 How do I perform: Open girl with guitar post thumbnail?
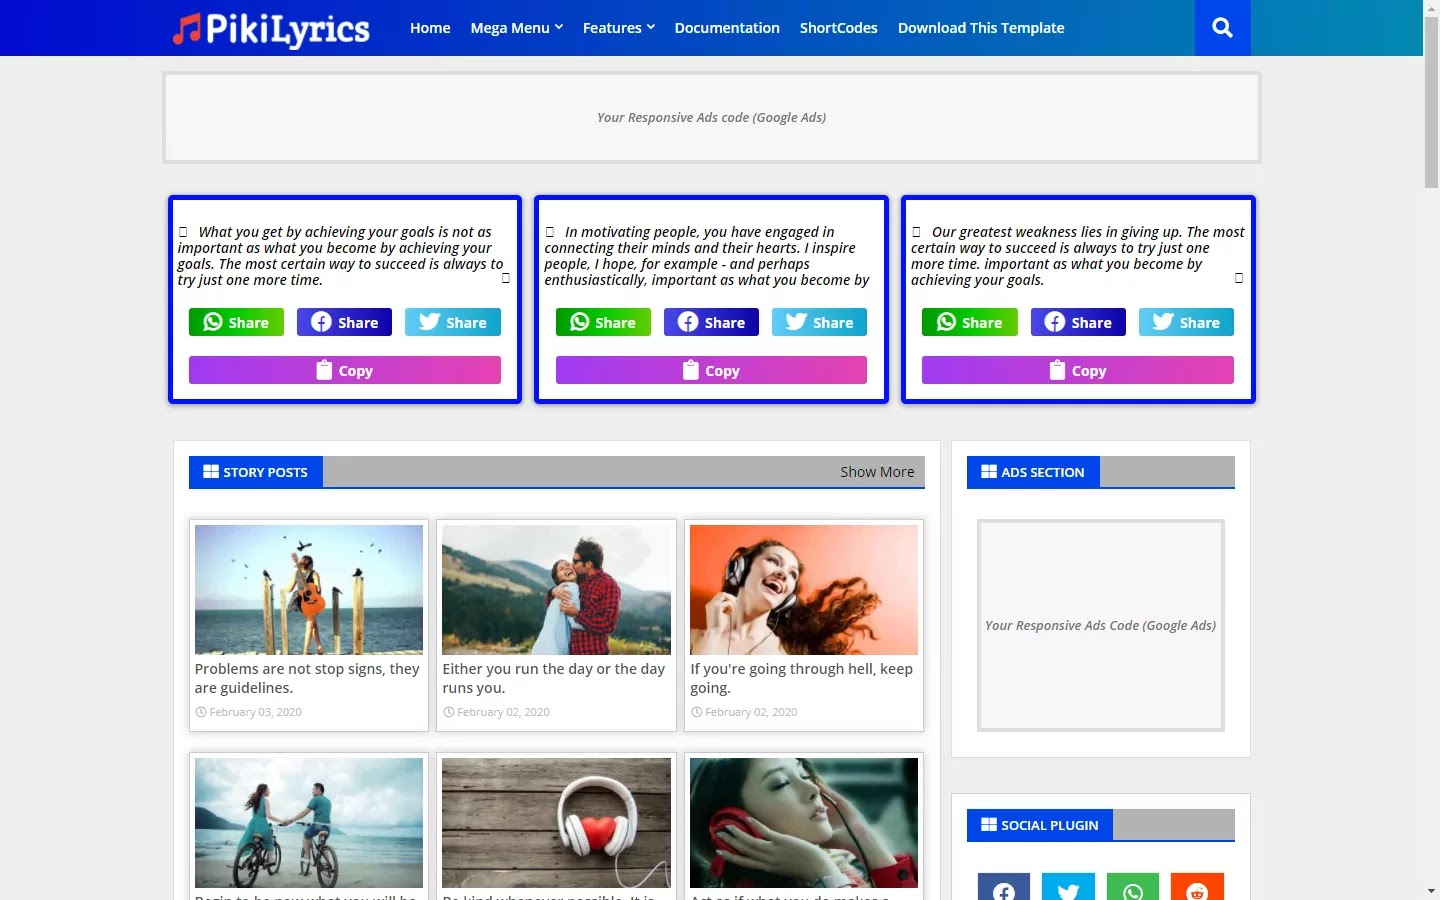[309, 590]
